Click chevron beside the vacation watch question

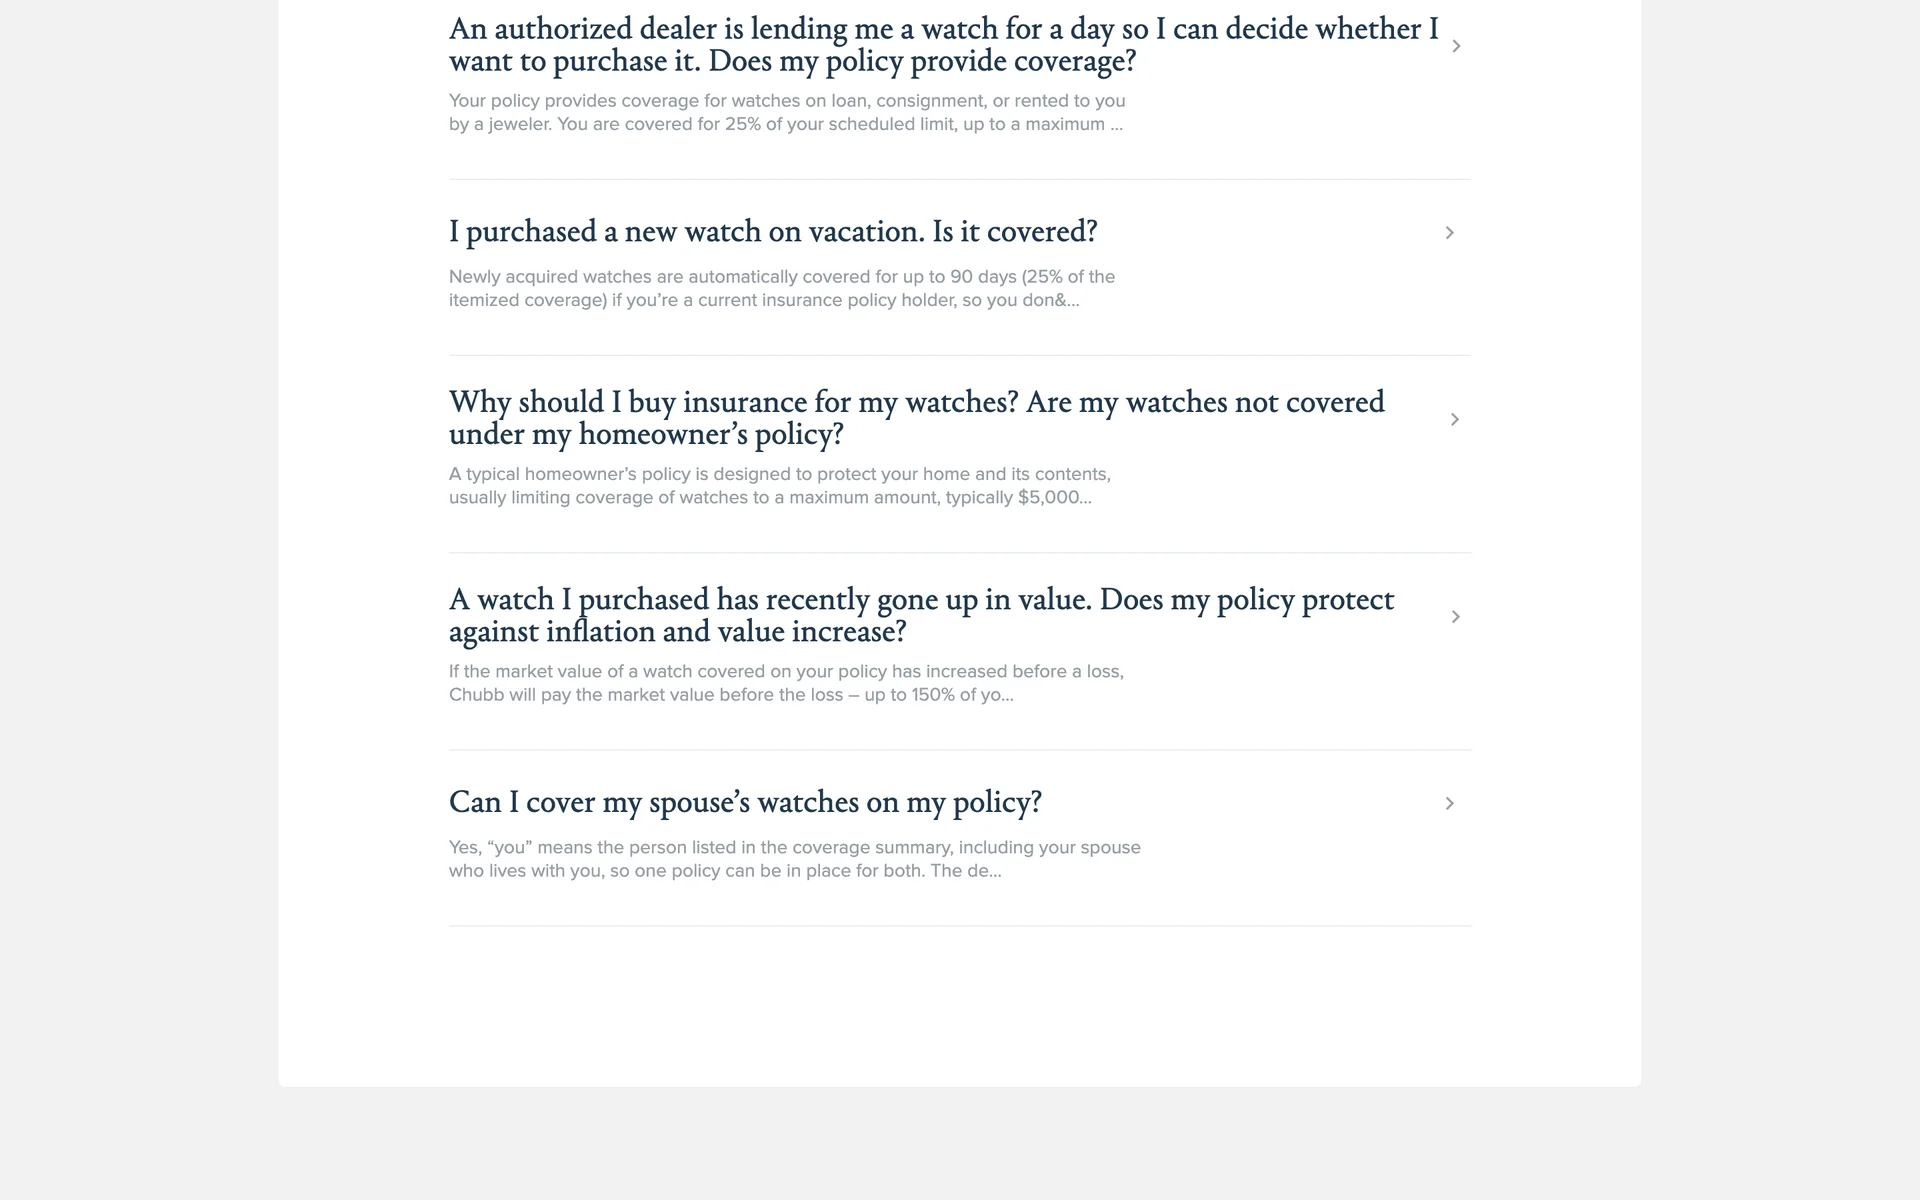[x=1449, y=233]
